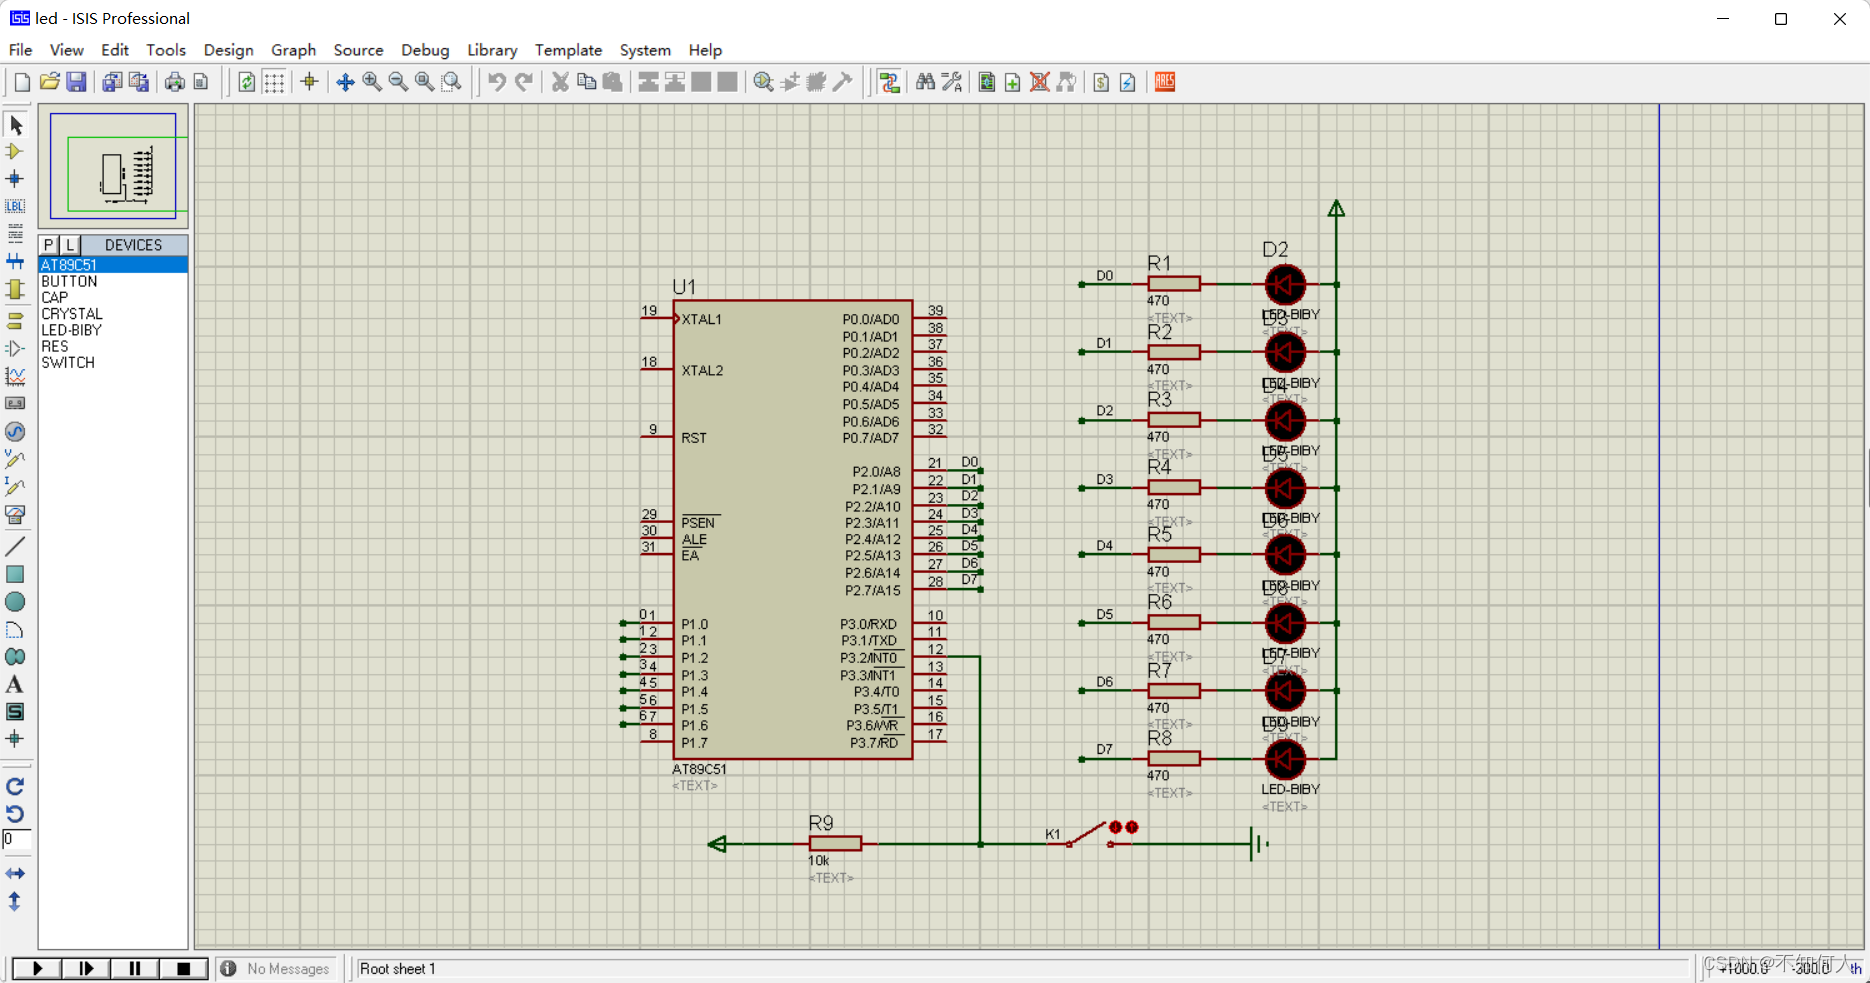1870x983 pixels.
Task: Open the Bill of Materials report
Action: click(1101, 82)
